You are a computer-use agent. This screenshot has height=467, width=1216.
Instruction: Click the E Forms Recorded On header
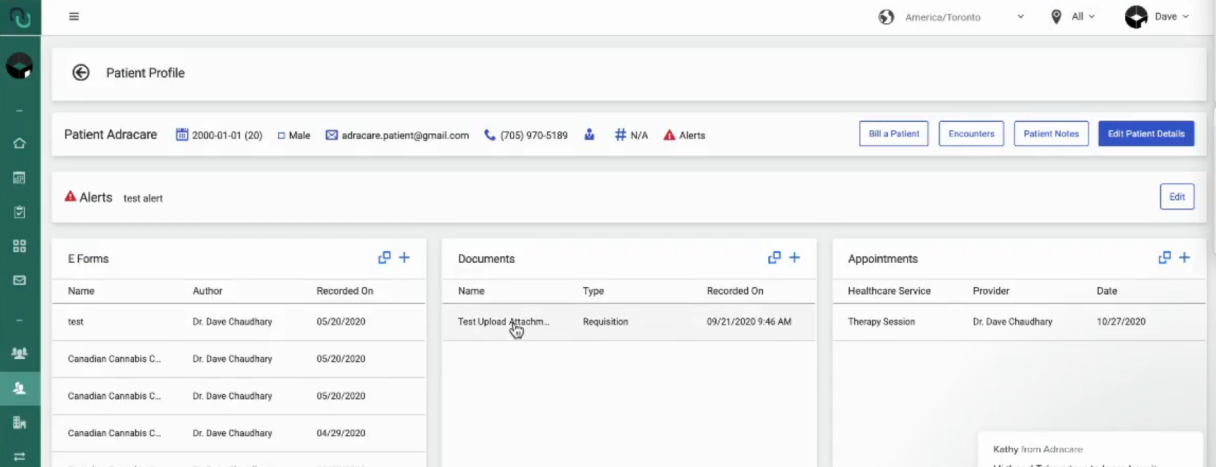[x=345, y=291]
